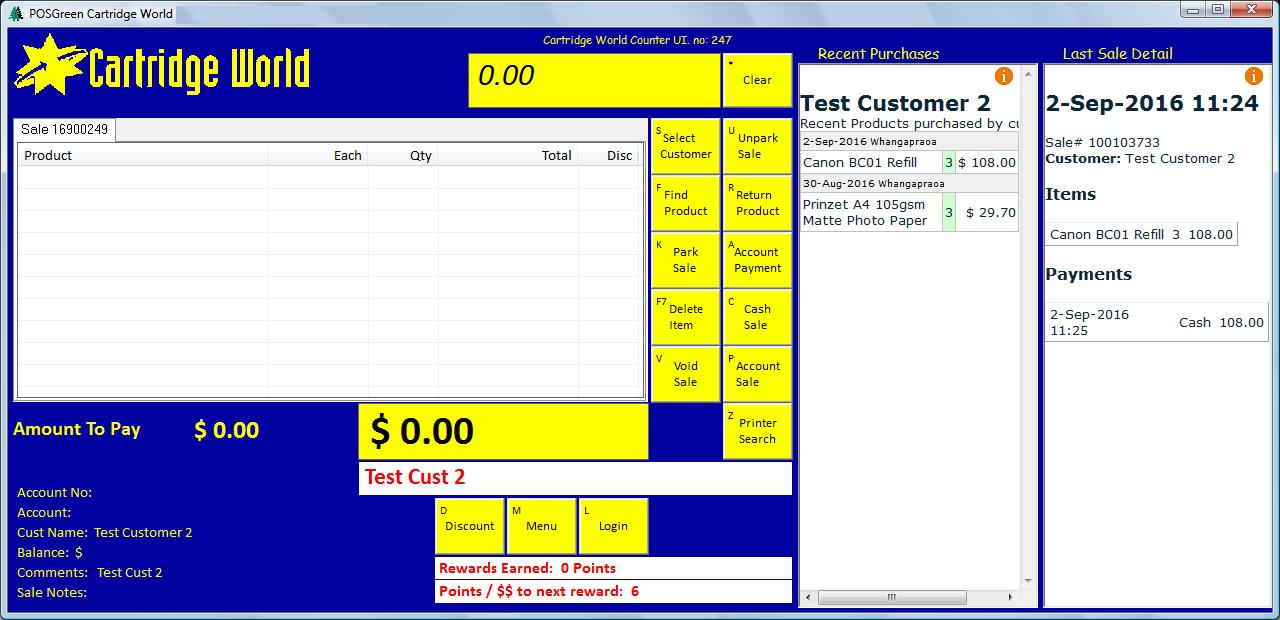Minimize the POSGreen window
This screenshot has width=1280, height=620.
[x=1194, y=9]
